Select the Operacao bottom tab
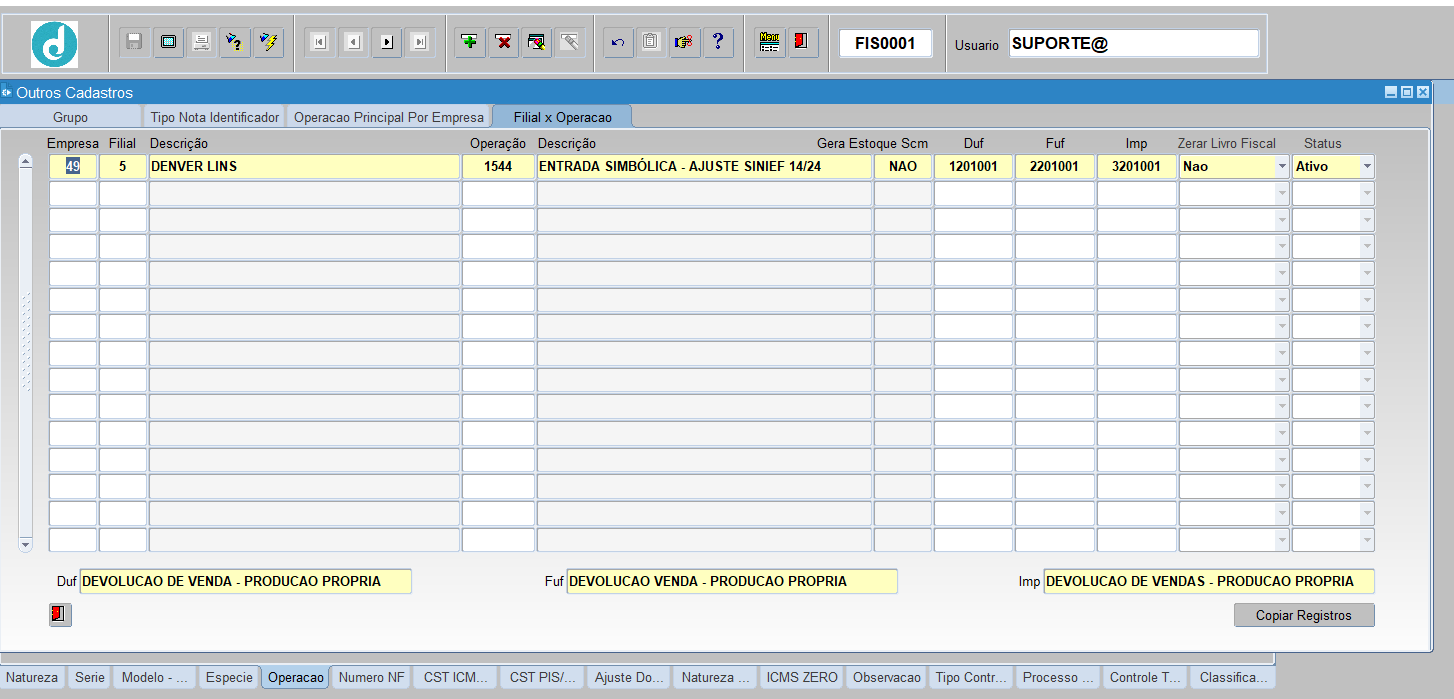Viewport: 1454px width, 699px height. tap(296, 677)
